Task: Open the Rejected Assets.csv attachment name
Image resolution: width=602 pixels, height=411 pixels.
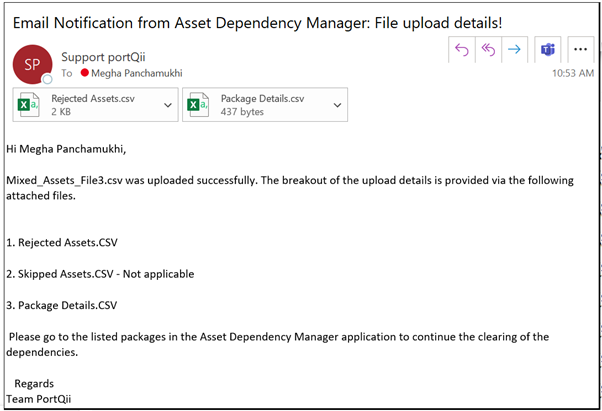Action: pos(90,98)
